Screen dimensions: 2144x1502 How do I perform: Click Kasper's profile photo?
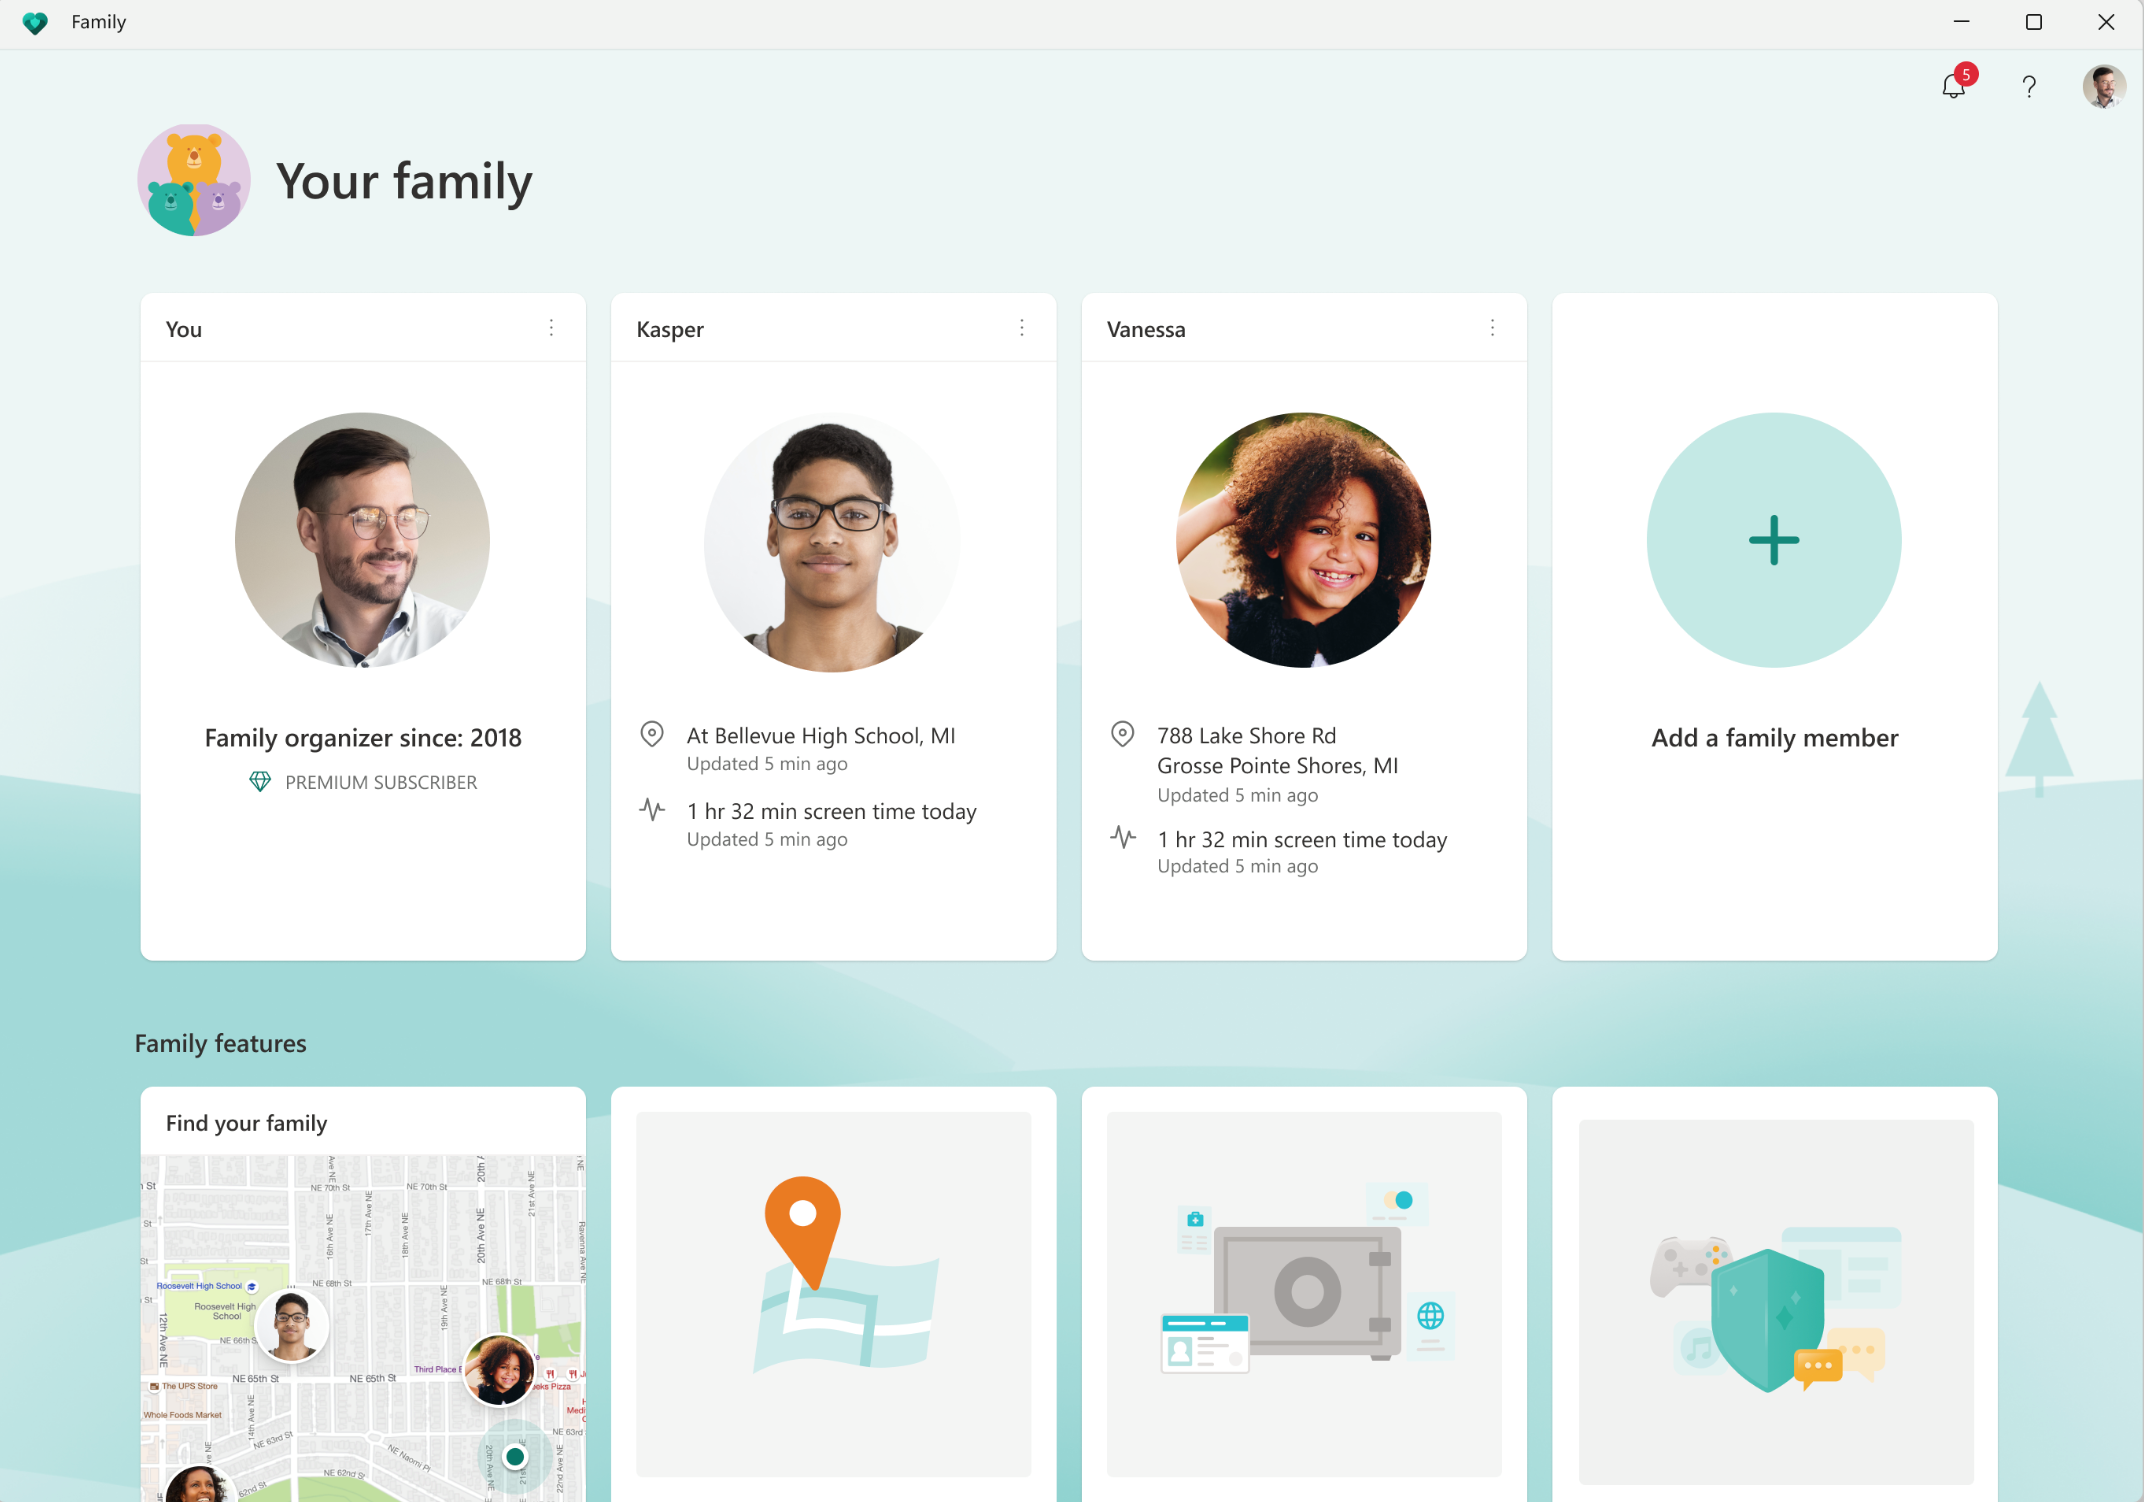pyautogui.click(x=833, y=541)
